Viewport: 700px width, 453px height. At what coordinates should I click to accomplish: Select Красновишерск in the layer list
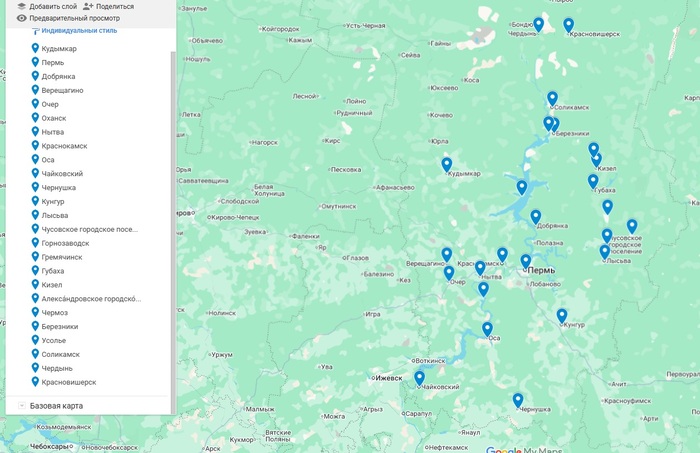tap(69, 382)
